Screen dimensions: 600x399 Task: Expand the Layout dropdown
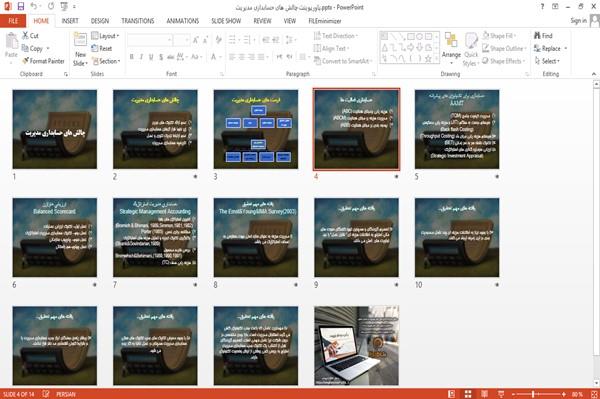[x=105, y=36]
